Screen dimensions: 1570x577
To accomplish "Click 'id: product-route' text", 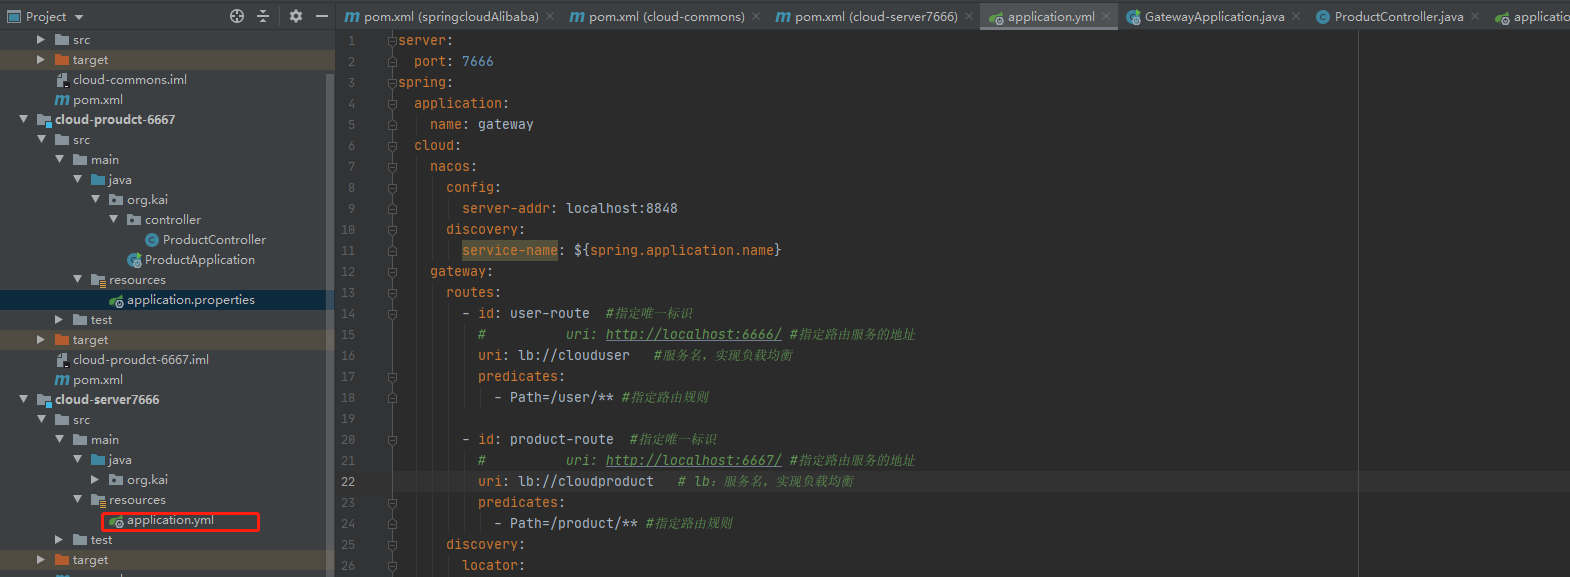I will tap(546, 439).
